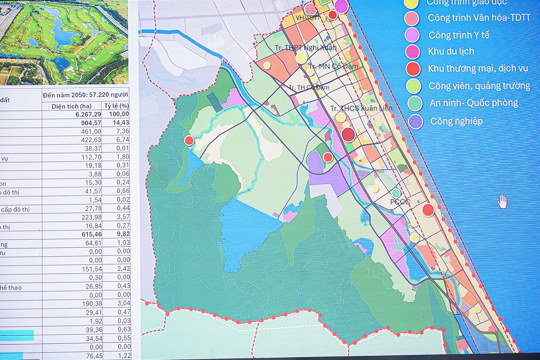Select the '76,45' area cell

94,356
